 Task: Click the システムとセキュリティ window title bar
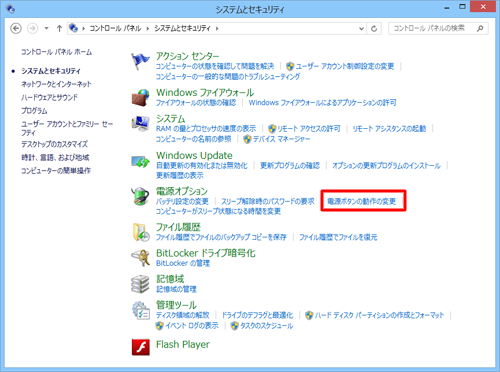tap(250, 9)
